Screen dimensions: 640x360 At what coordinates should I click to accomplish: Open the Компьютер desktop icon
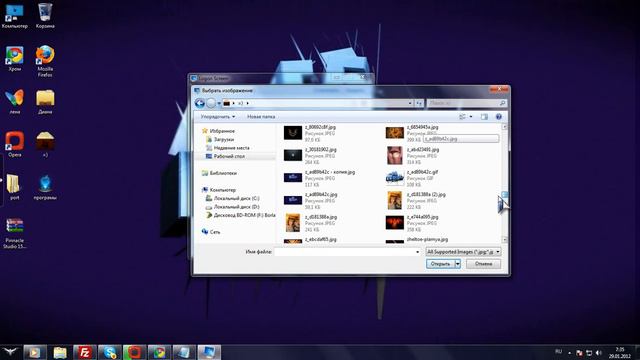[14, 16]
